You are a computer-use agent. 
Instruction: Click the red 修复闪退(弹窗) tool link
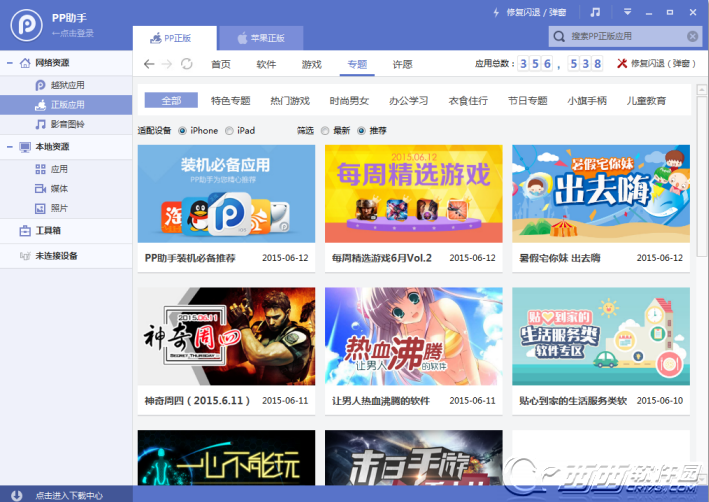pyautogui.click(x=656, y=64)
